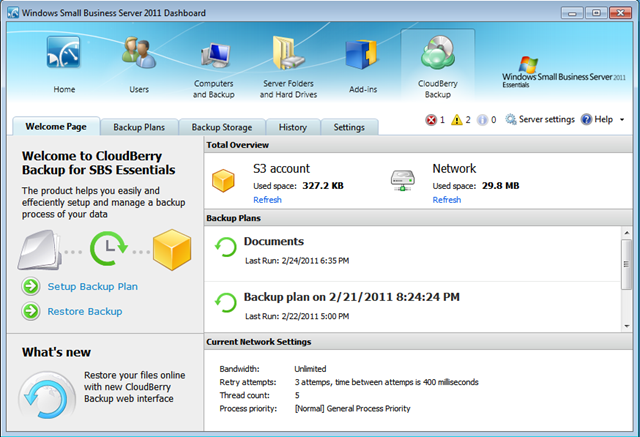This screenshot has width=640, height=437.
Task: Click Last Run 2/24/2011 6:35 PM text
Action: (x=297, y=261)
